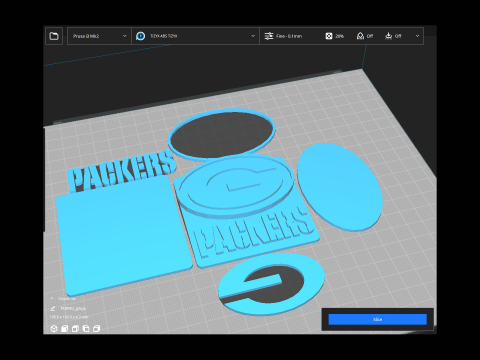The width and height of the screenshot is (480, 360).
Task: Click the print settings sliders icon
Action: pyautogui.click(x=269, y=36)
